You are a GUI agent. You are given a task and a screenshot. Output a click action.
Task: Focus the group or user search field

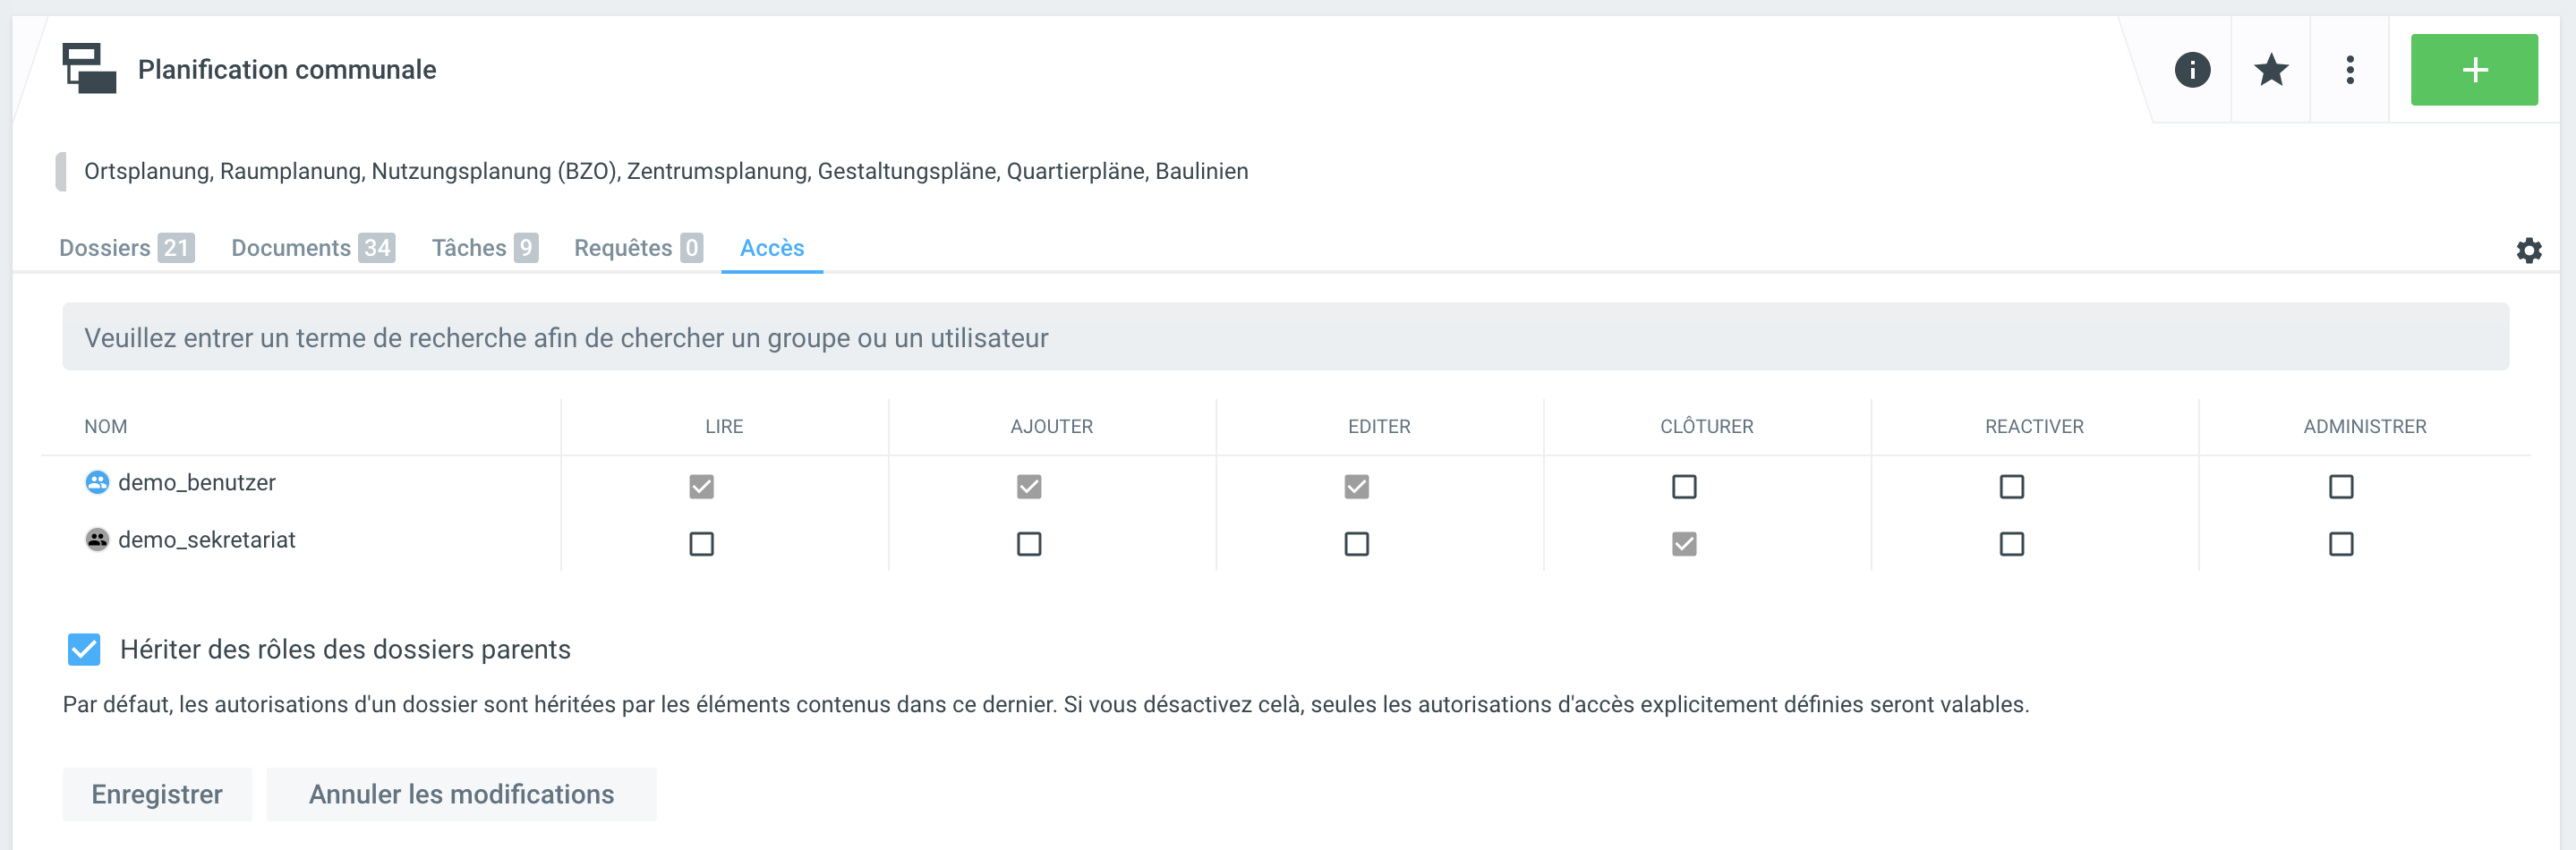[1285, 338]
